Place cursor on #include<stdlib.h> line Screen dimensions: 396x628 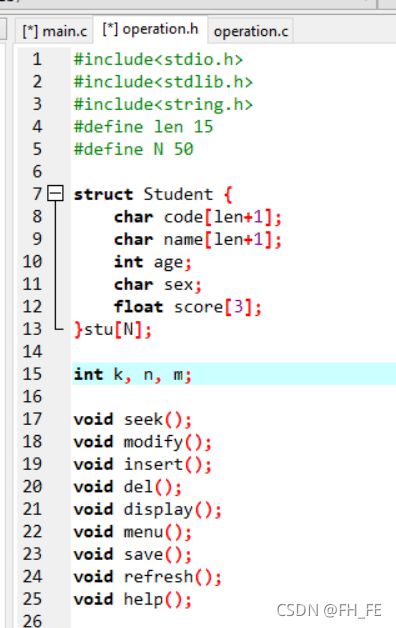tap(163, 82)
